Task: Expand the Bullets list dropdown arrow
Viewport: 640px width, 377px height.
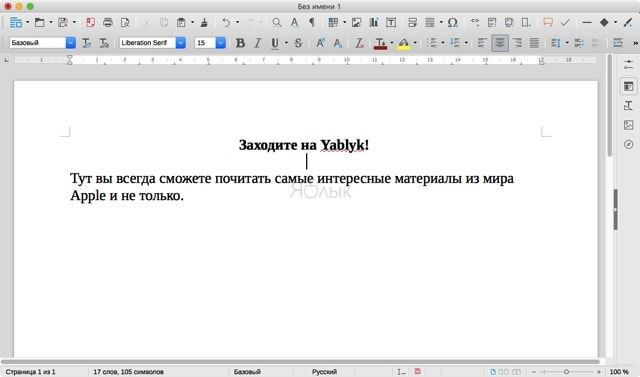Action: pyautogui.click(x=443, y=43)
